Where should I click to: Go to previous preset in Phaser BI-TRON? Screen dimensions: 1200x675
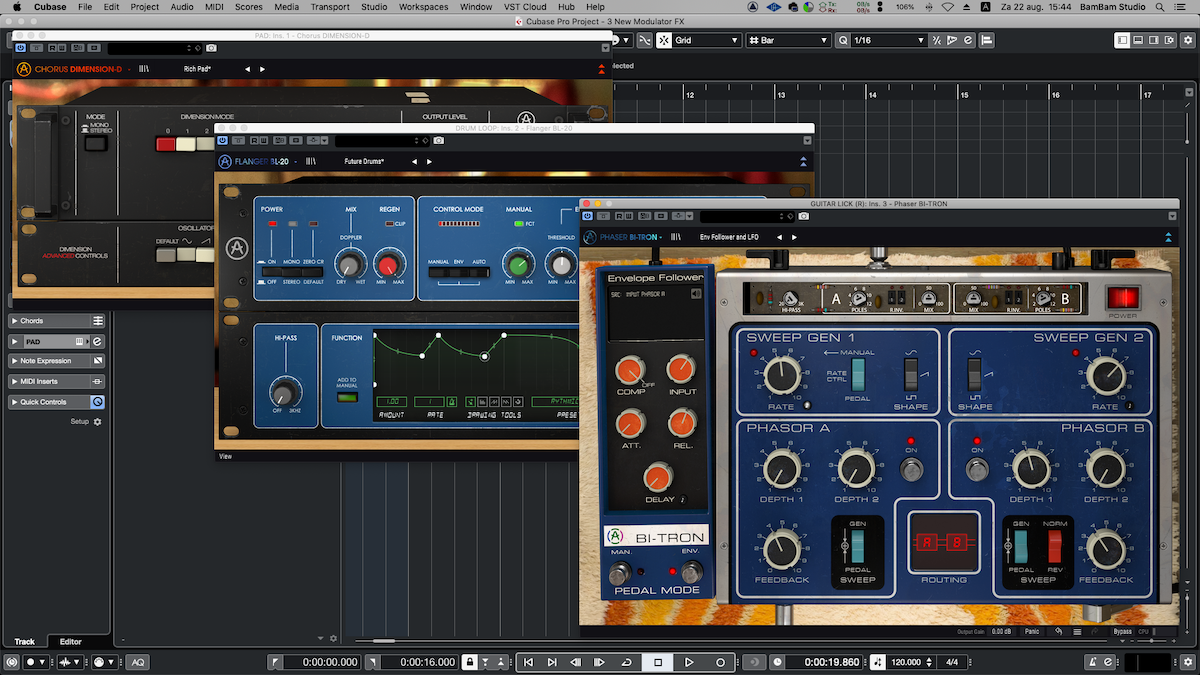pos(780,237)
